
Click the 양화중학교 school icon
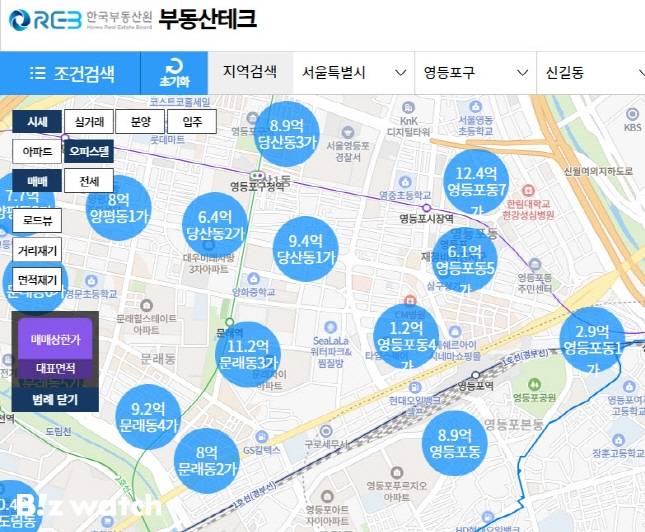click(x=253, y=279)
